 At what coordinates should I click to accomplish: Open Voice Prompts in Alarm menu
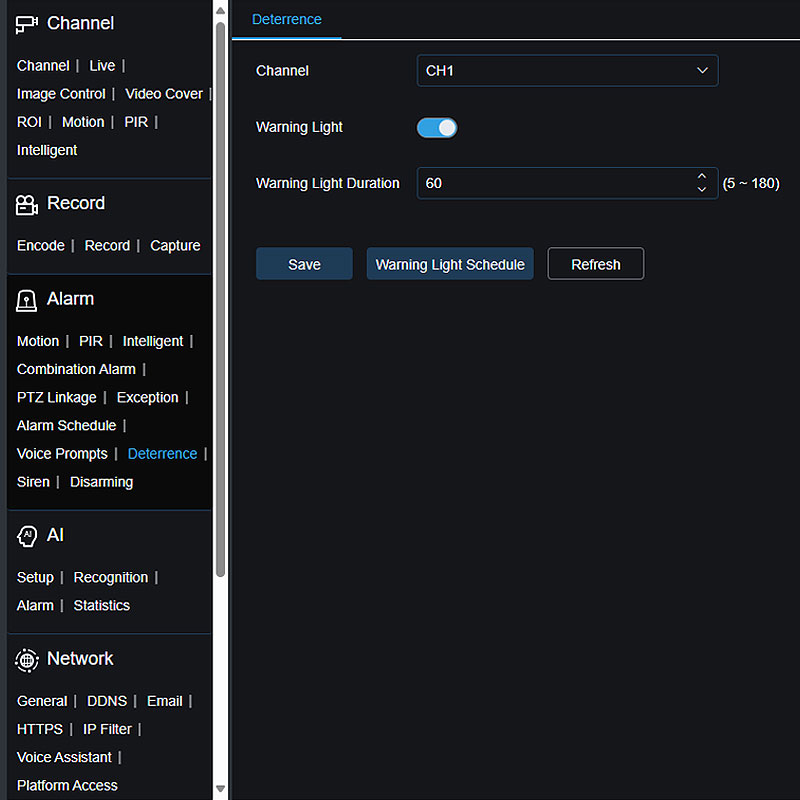[62, 454]
